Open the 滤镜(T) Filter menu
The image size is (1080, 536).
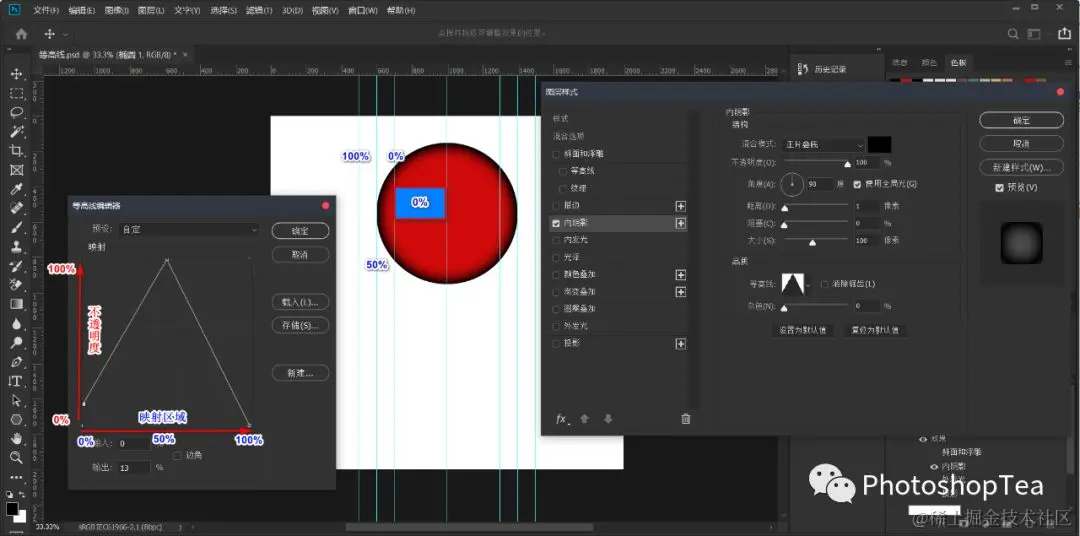[x=260, y=11]
